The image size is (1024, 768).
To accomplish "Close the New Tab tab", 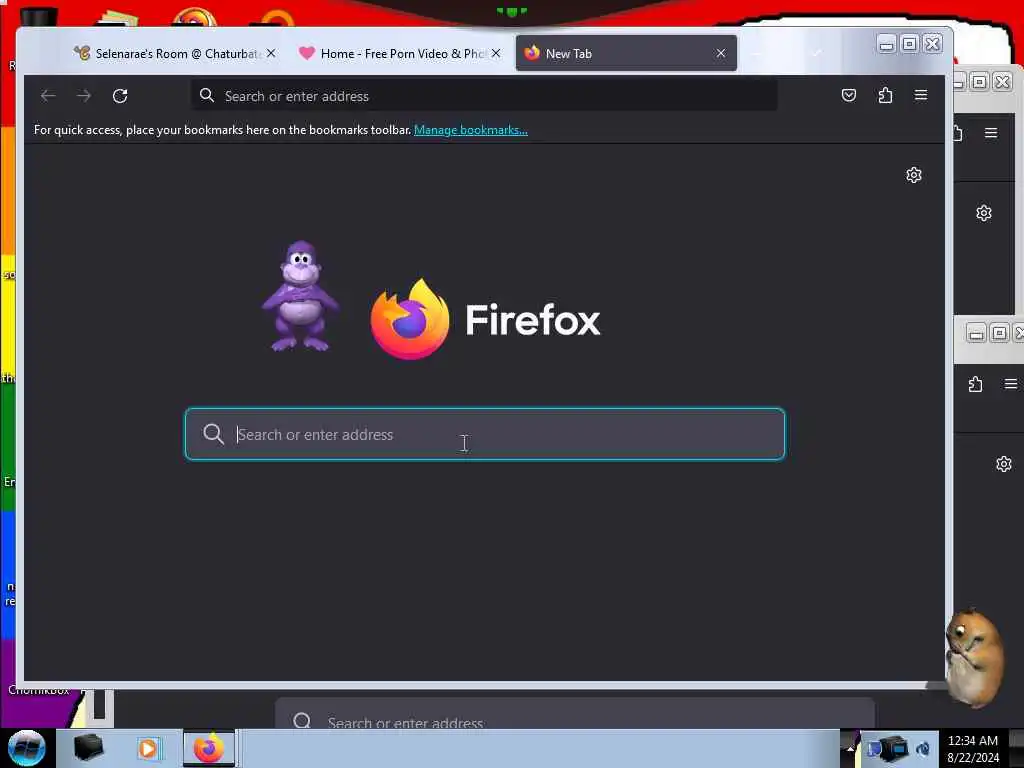I will pos(720,53).
